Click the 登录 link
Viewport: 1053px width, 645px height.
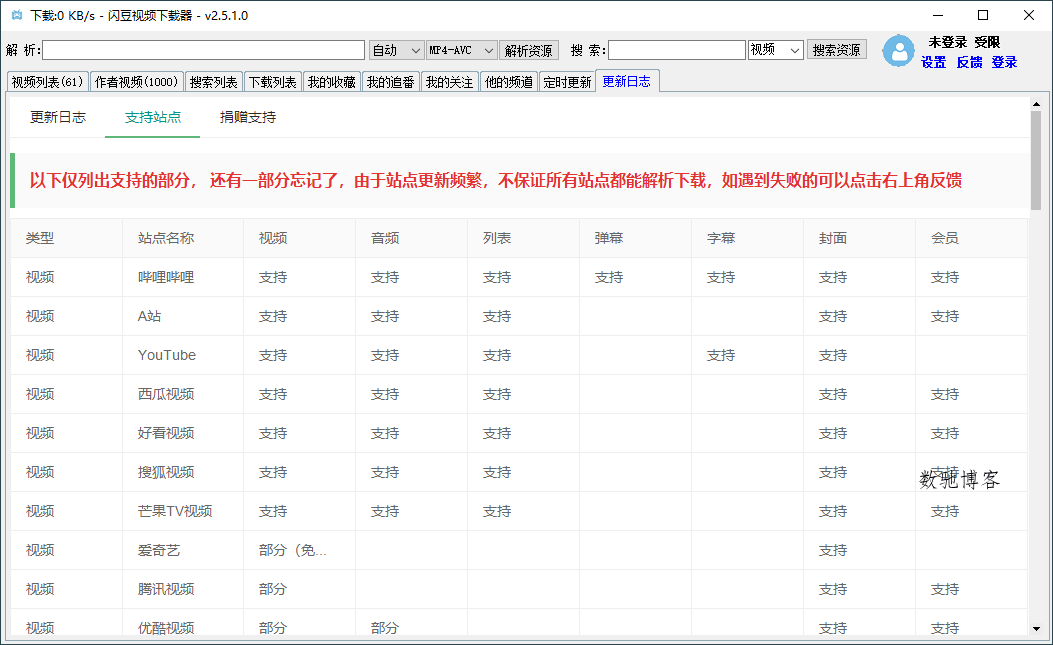[x=1004, y=62]
